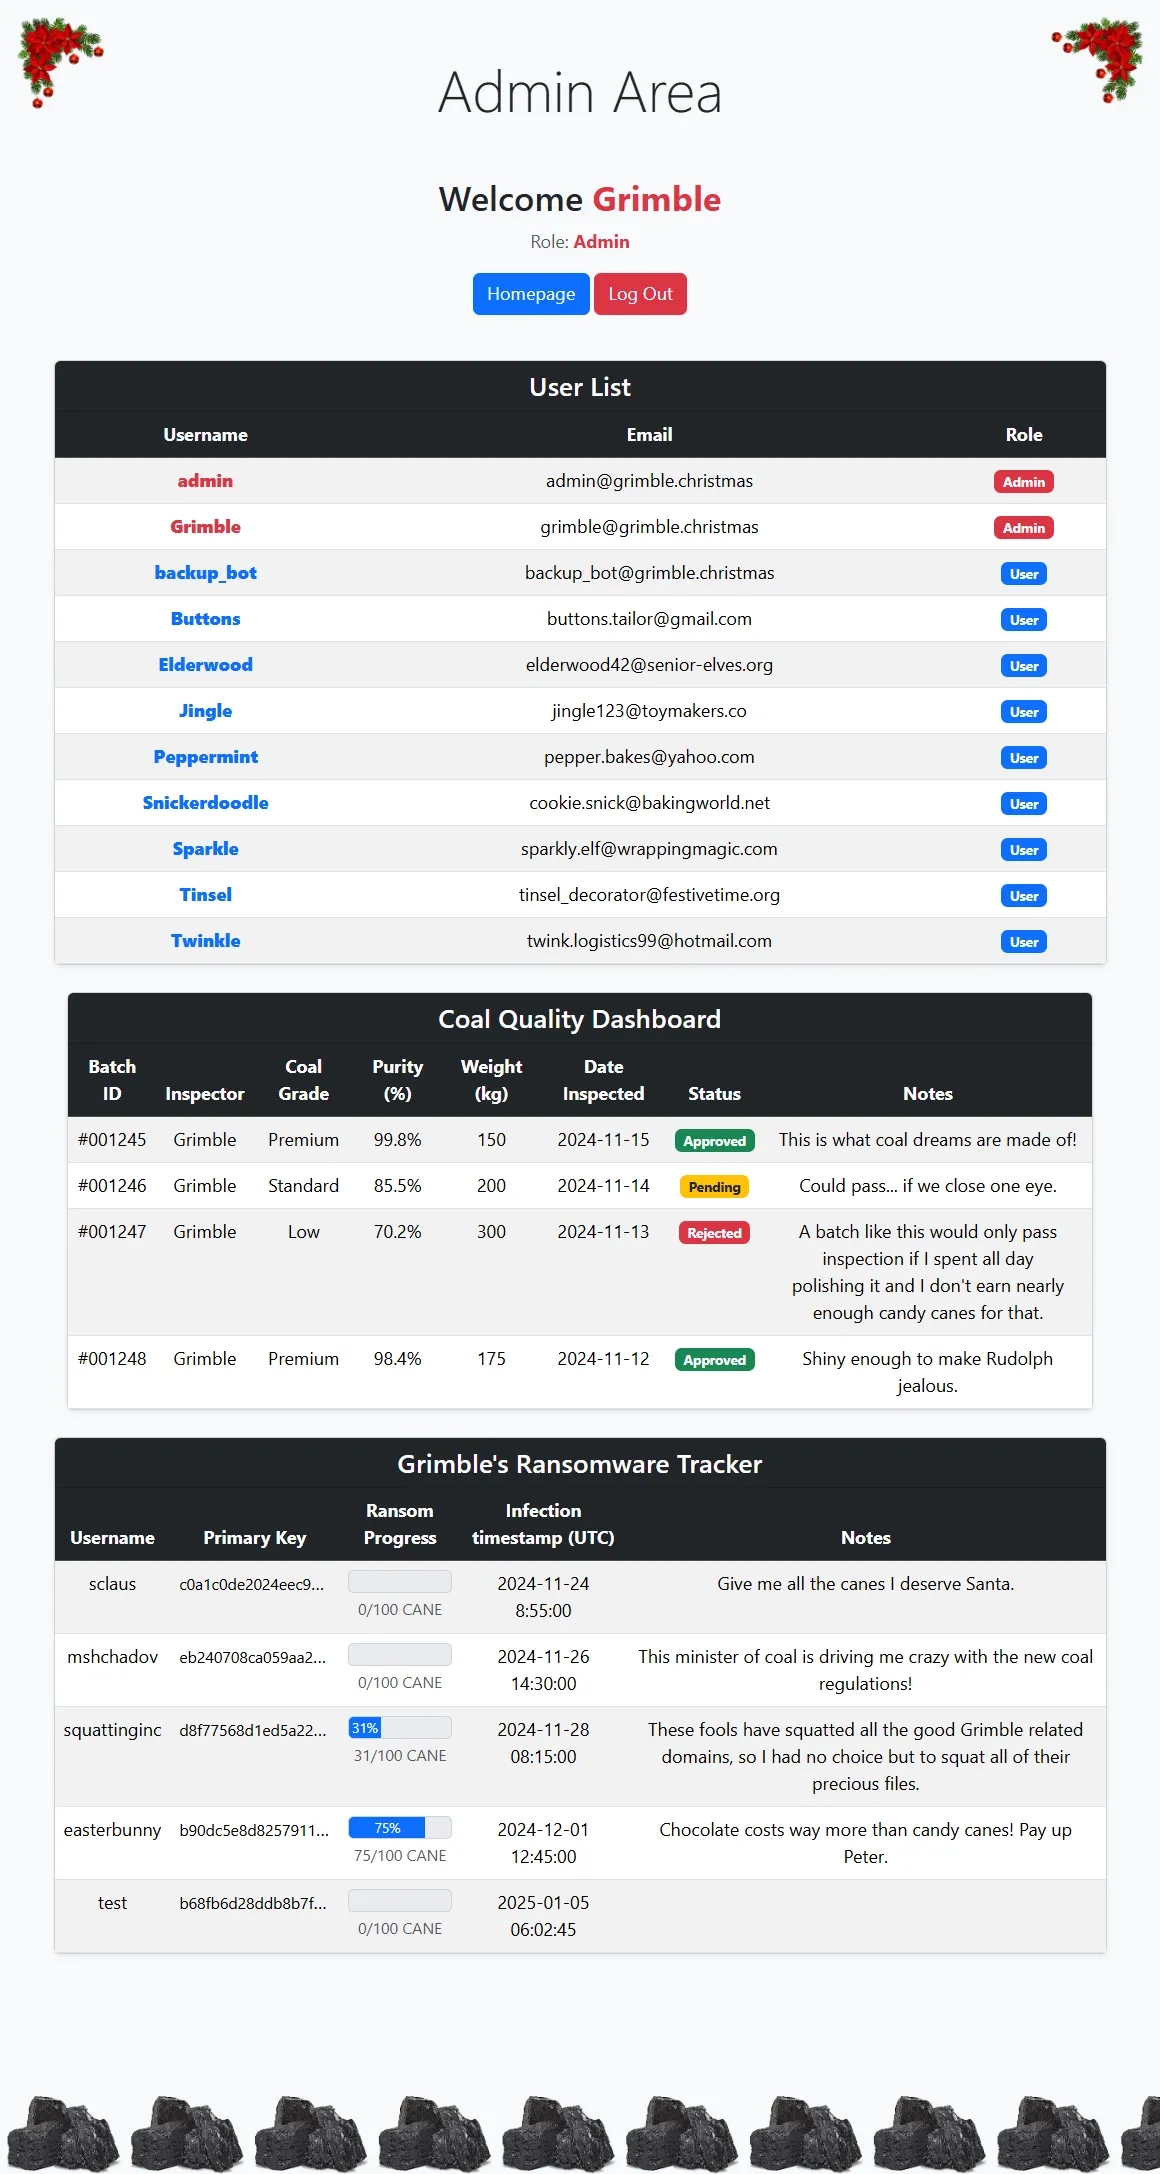Open the backup_bot user link

205,573
